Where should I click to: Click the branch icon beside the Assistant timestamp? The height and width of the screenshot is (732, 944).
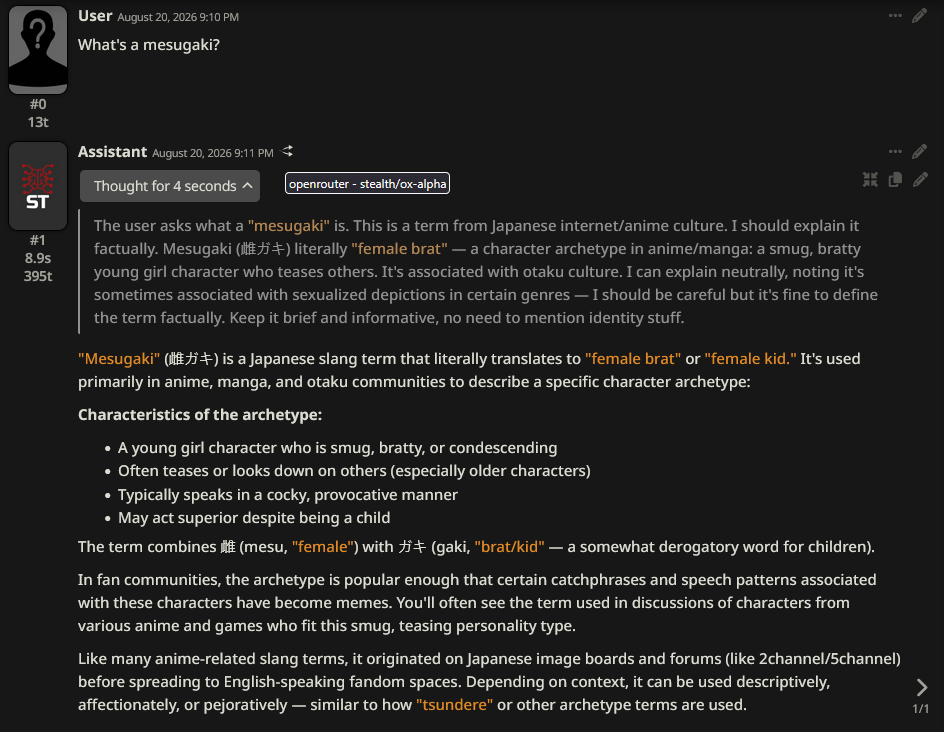[x=288, y=151]
